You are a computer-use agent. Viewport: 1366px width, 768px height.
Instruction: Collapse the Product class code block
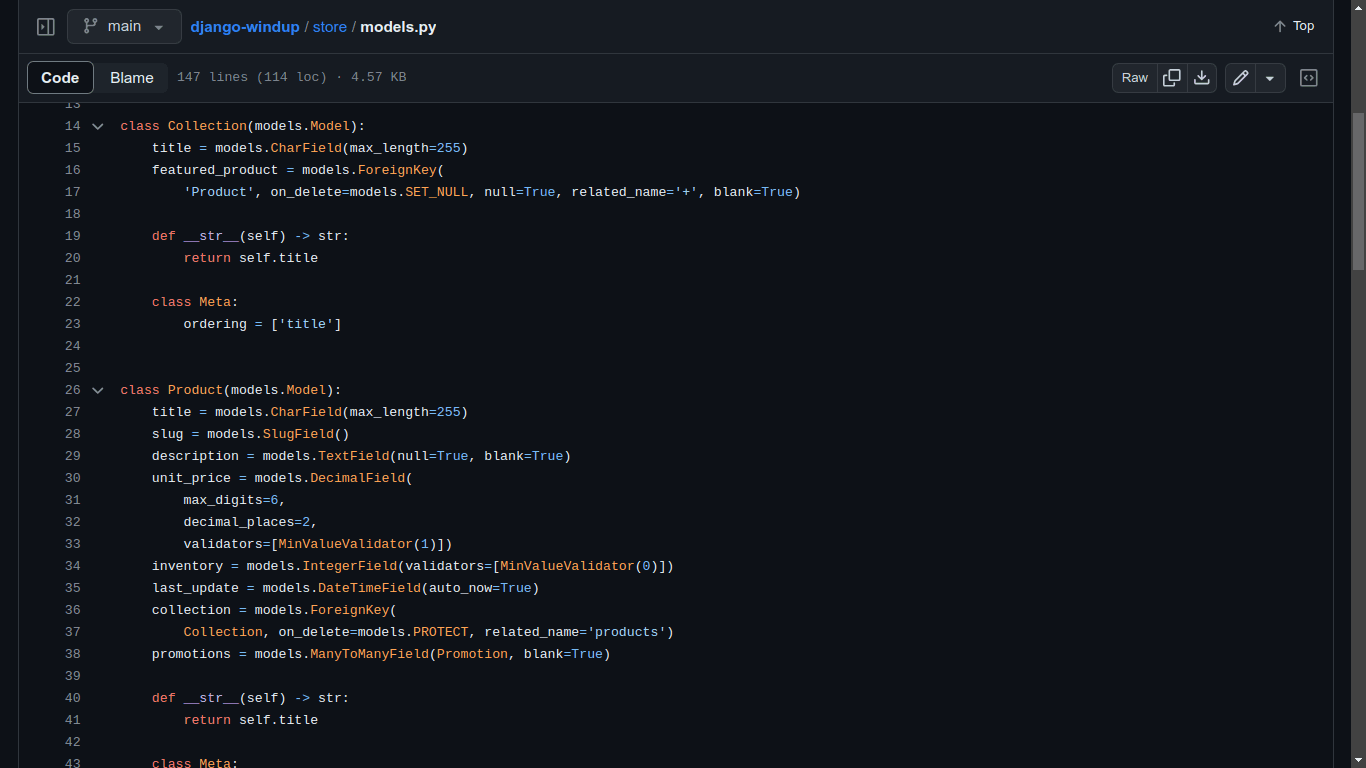pyautogui.click(x=98, y=390)
